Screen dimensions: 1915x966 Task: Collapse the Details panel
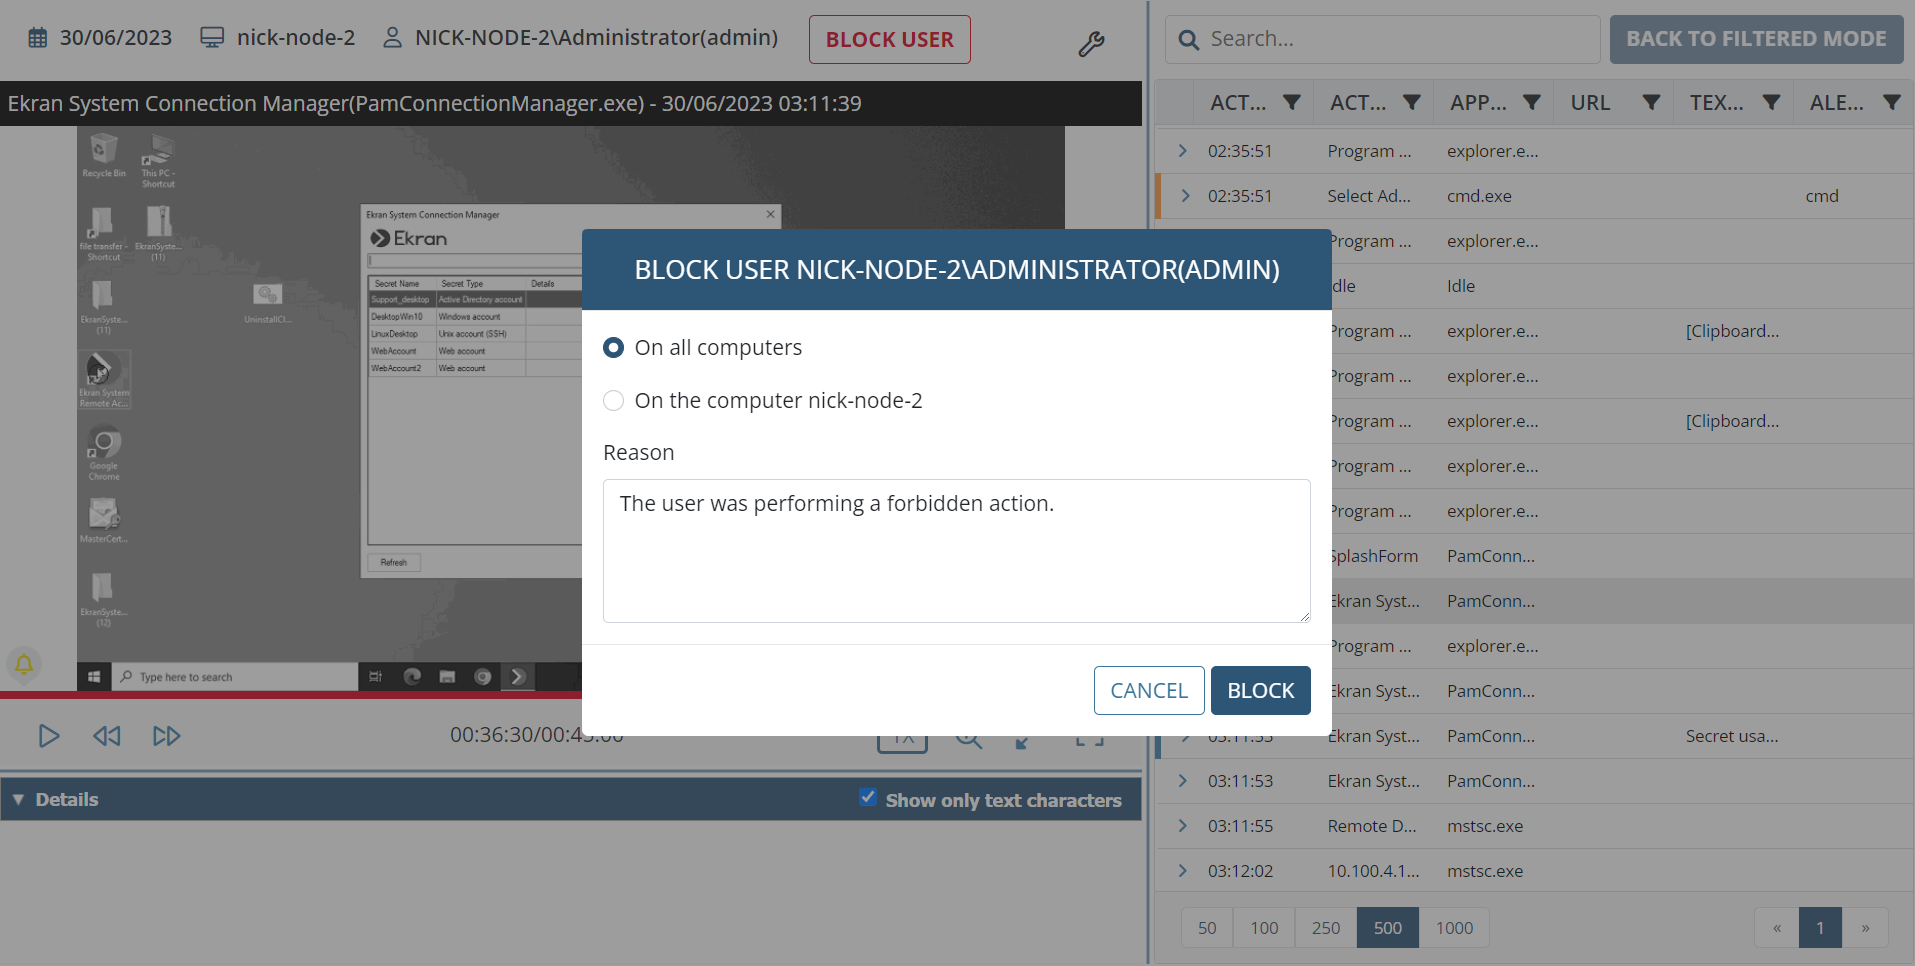point(18,800)
